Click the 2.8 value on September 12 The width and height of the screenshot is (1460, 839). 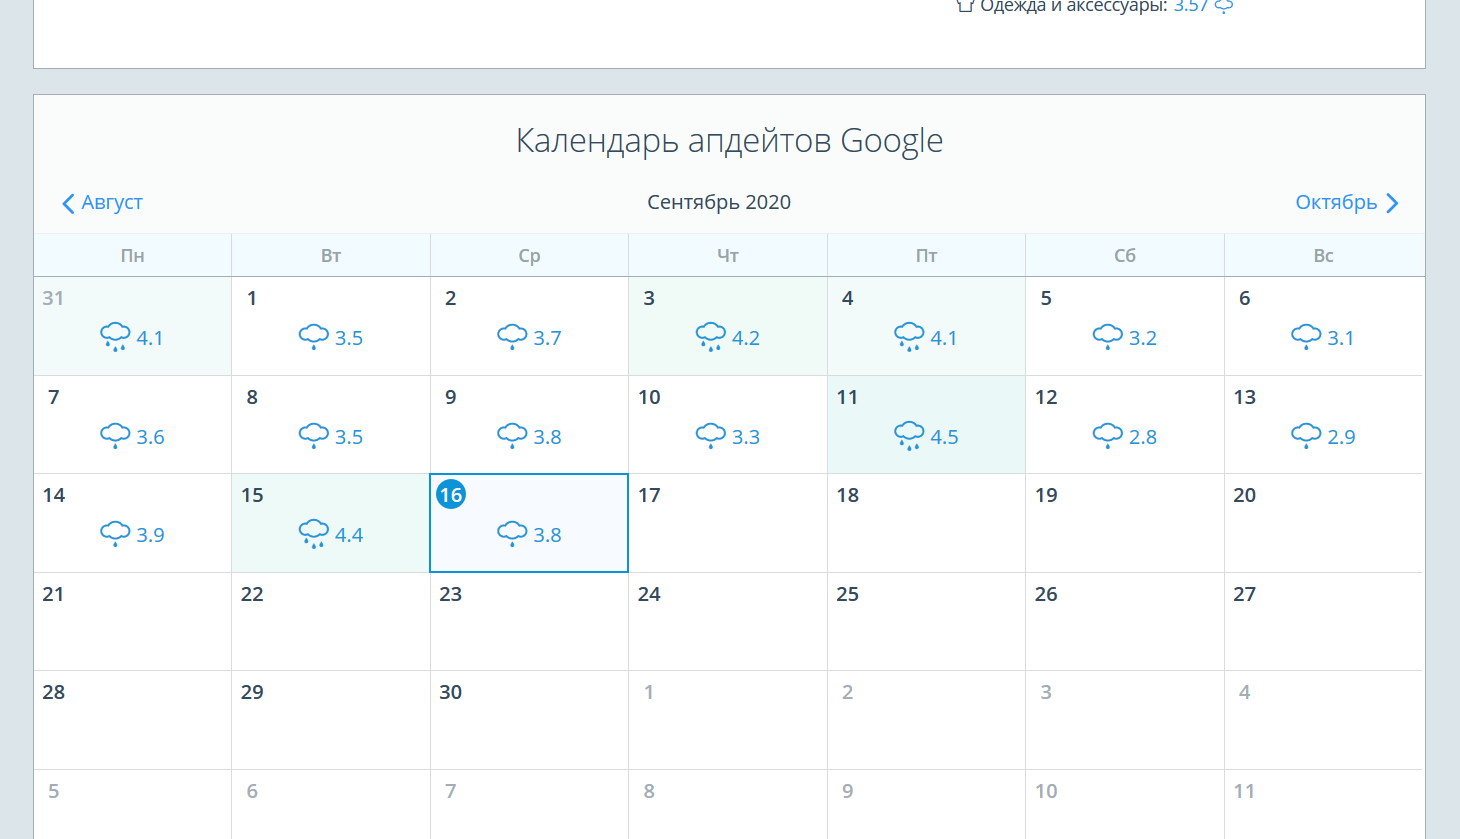click(x=1143, y=437)
